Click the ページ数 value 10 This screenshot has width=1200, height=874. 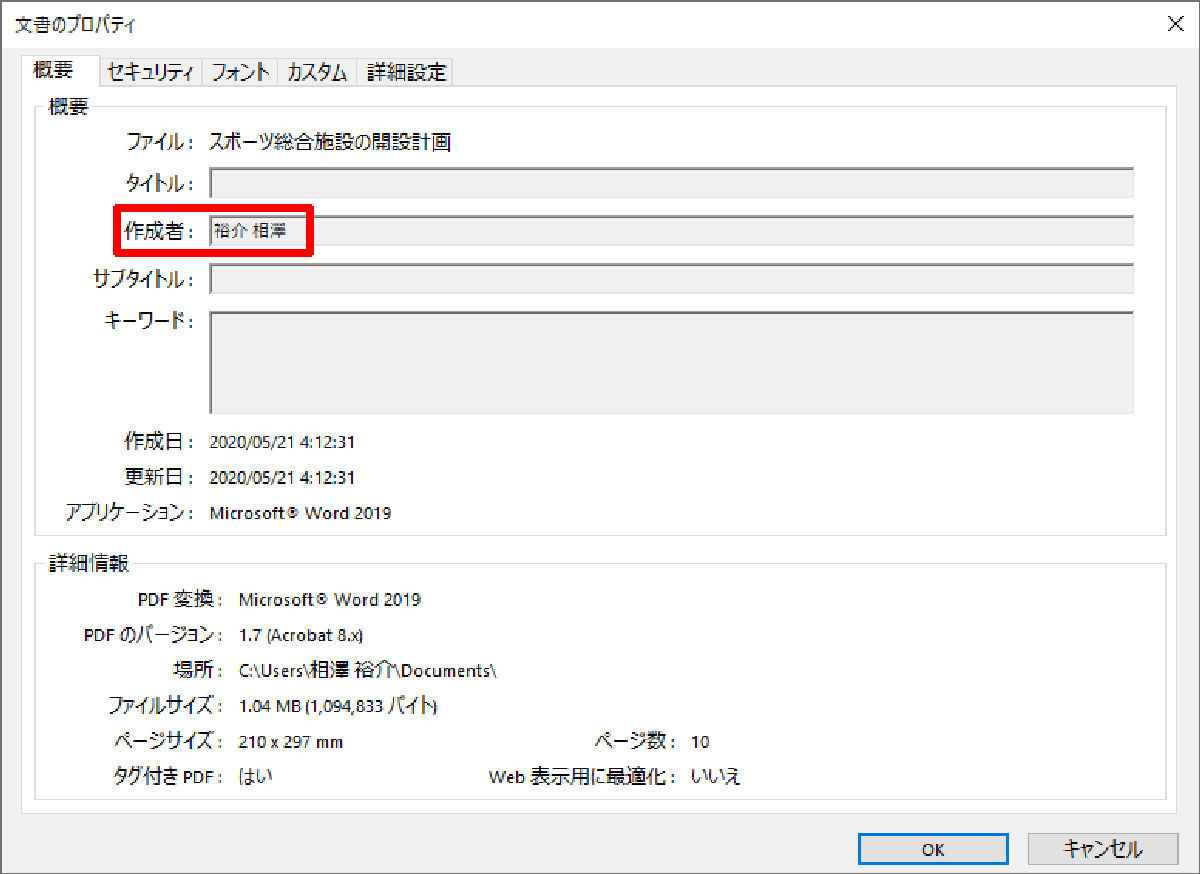tap(700, 742)
